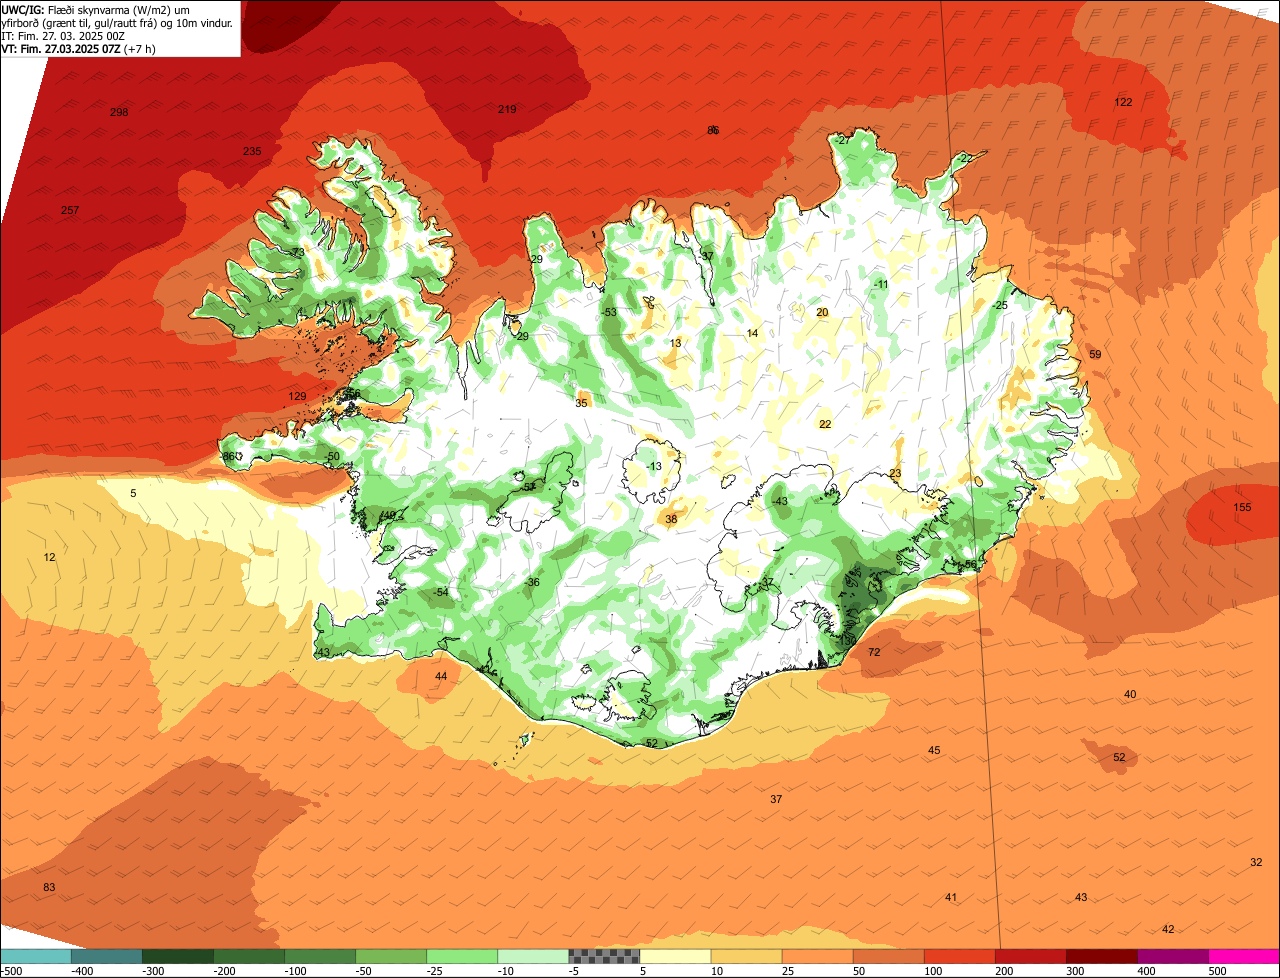Click the map value 59
The image size is (1280, 978).
(1095, 355)
